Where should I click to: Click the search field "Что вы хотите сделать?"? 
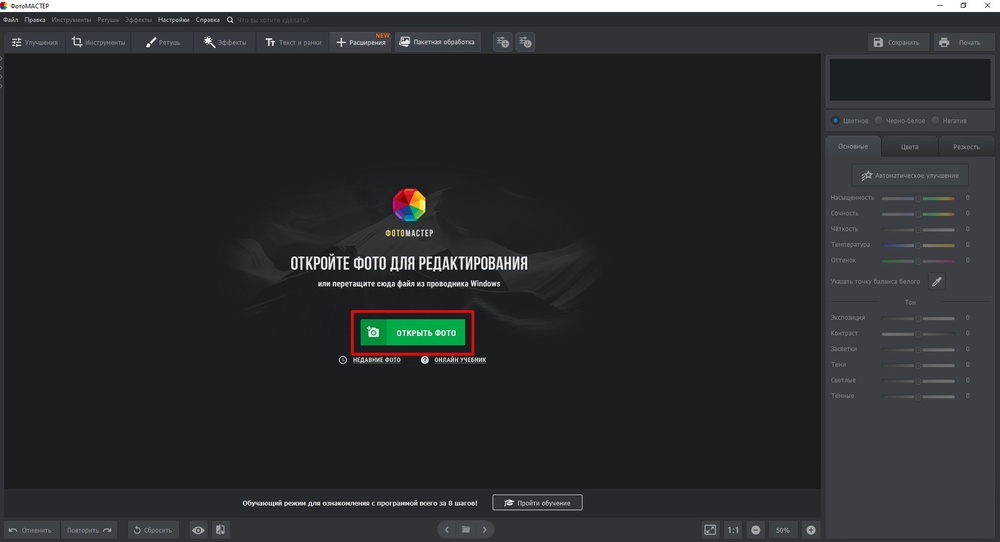tap(279, 20)
